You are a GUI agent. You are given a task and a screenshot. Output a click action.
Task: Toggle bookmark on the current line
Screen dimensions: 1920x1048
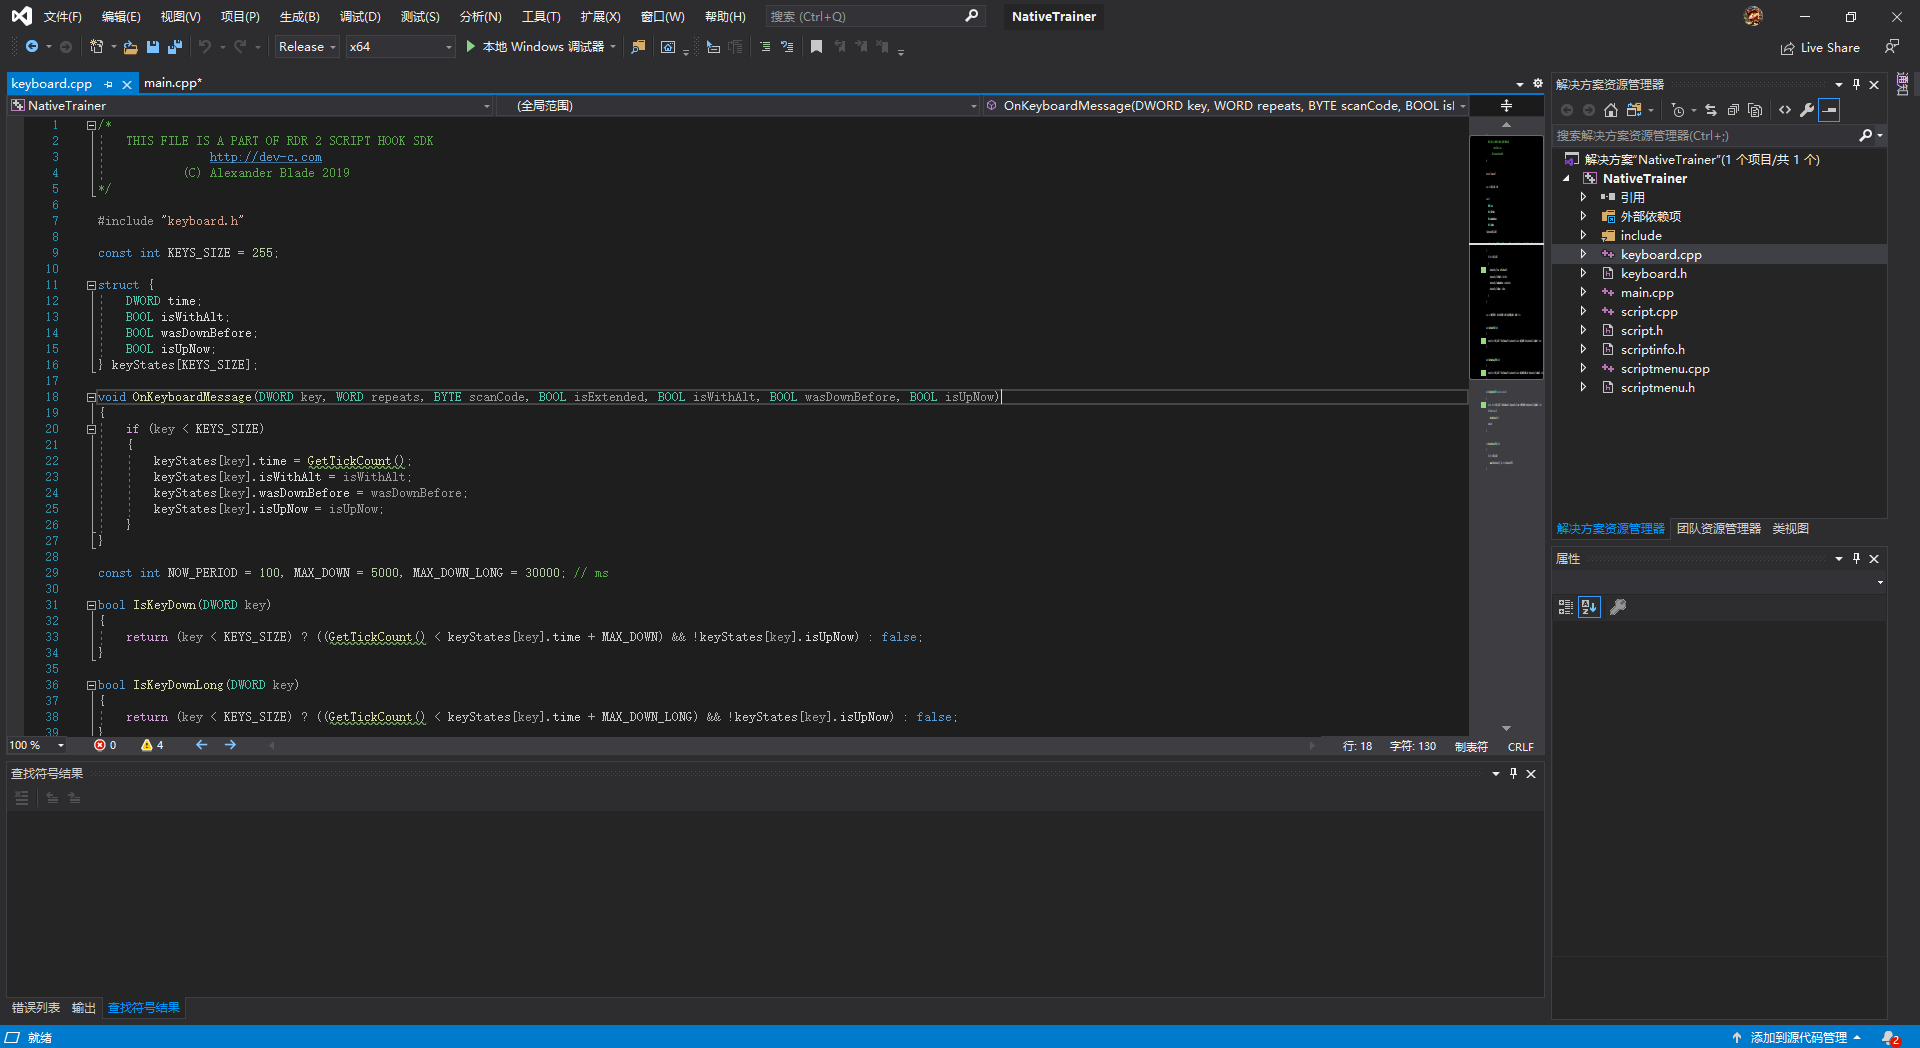pos(816,47)
